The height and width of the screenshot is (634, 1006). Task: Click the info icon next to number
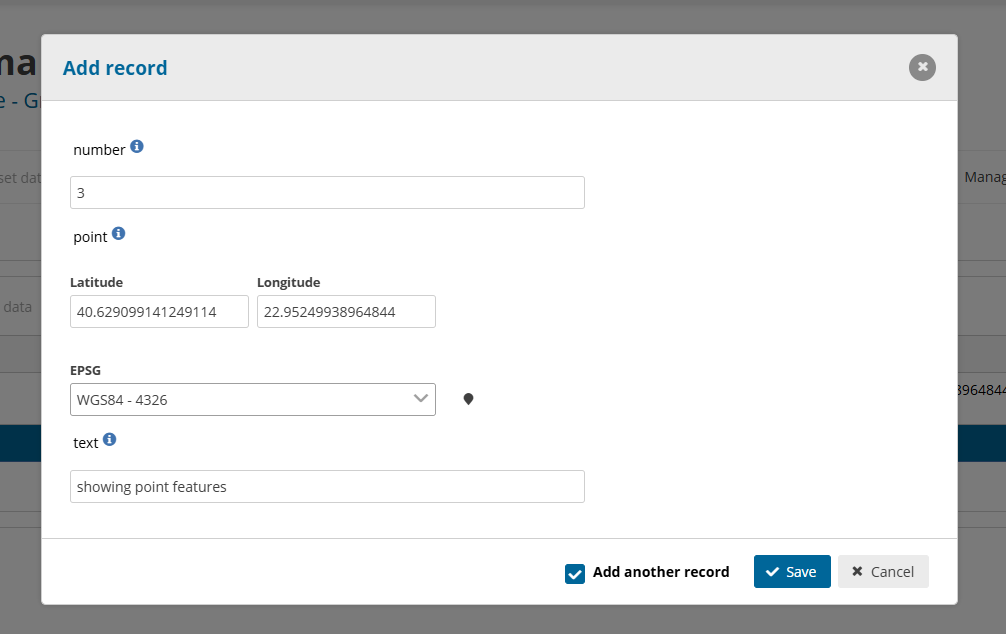pyautogui.click(x=137, y=147)
